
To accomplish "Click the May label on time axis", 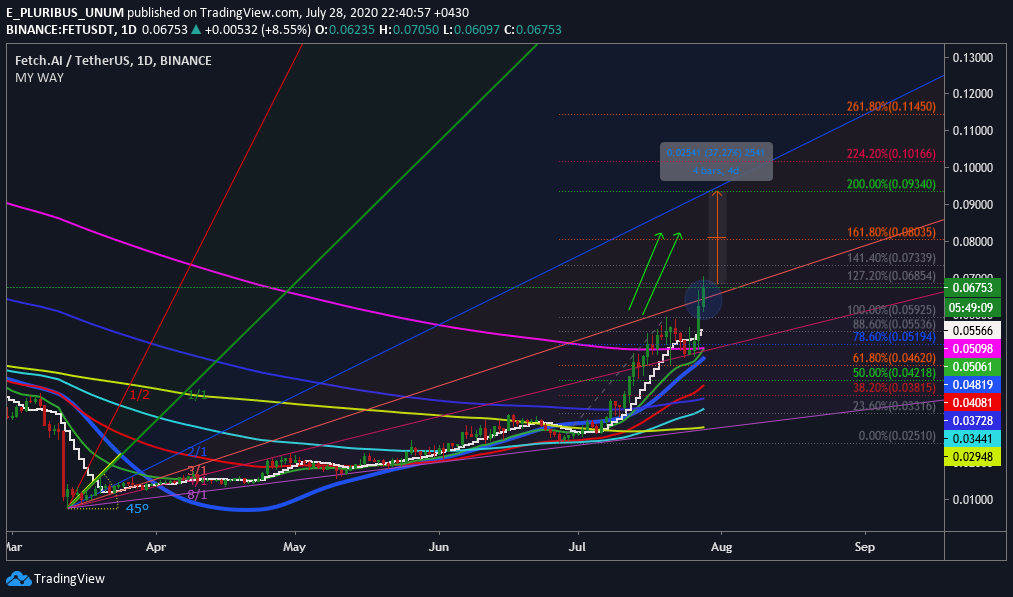I will click(x=294, y=547).
